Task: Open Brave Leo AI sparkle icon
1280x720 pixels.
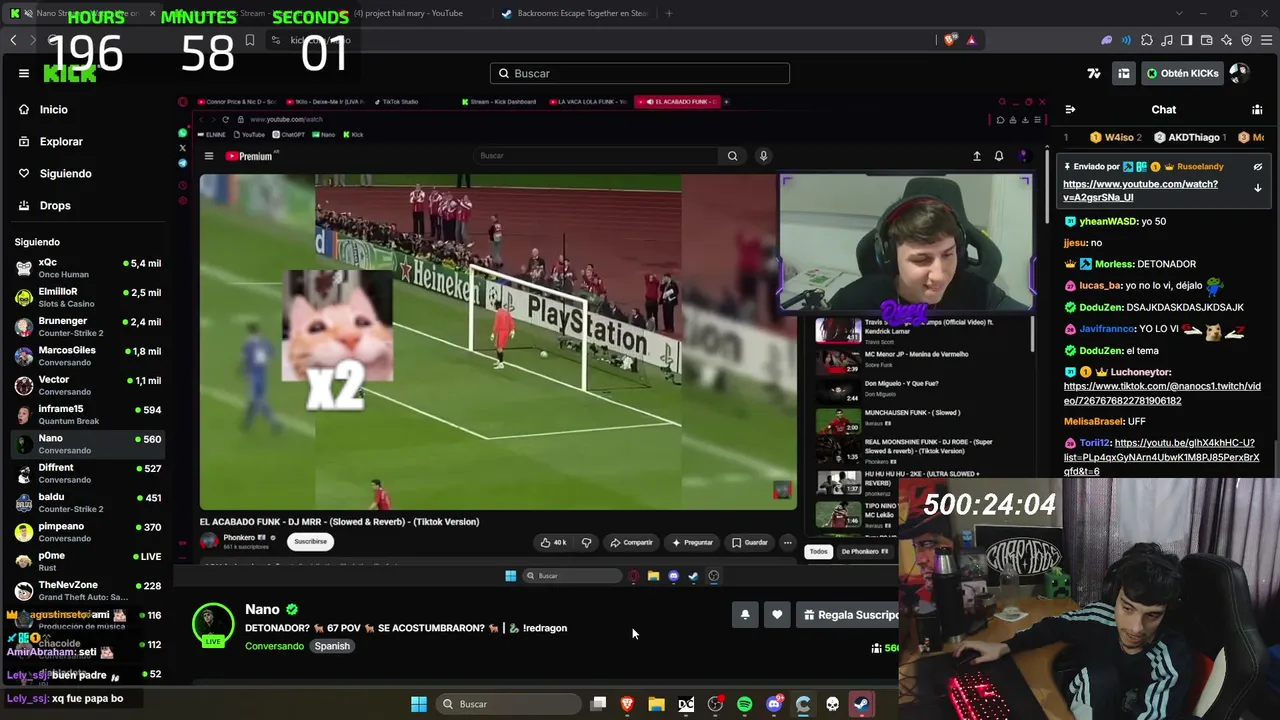Action: click(1226, 40)
